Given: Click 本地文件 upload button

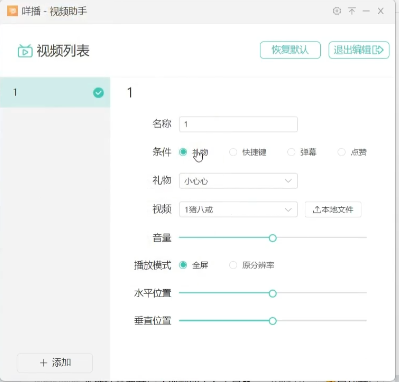Looking at the screenshot, I should (x=333, y=209).
